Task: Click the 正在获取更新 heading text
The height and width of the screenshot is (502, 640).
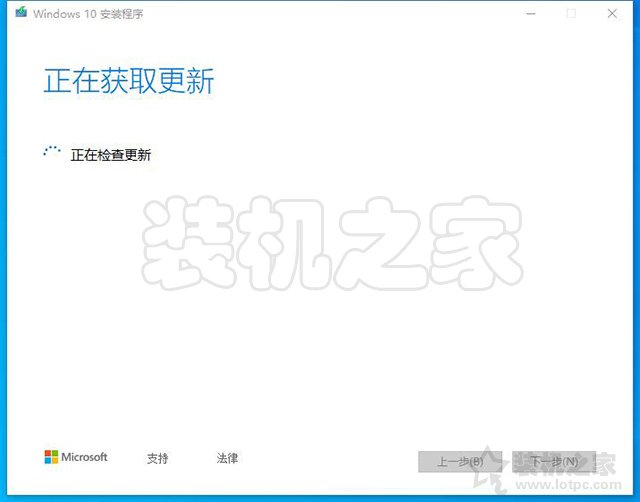Action: tap(129, 81)
